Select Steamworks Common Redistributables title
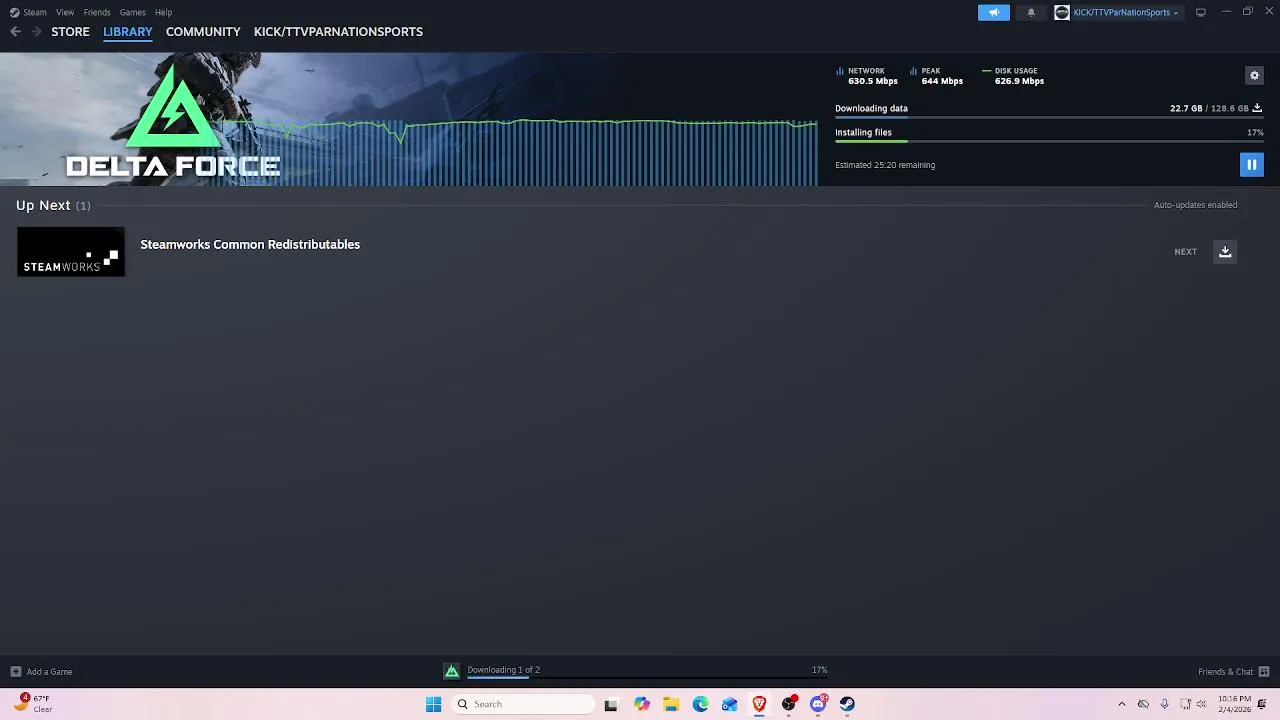The height and width of the screenshot is (720, 1280). (250, 244)
